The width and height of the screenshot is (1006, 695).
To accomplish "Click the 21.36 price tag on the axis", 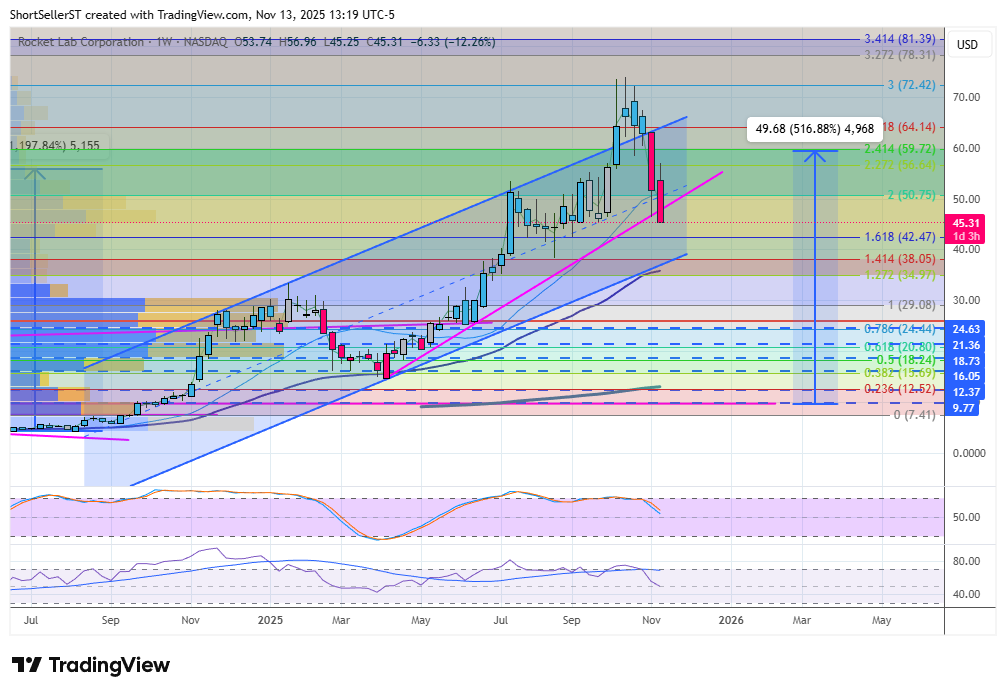I will 966,346.
